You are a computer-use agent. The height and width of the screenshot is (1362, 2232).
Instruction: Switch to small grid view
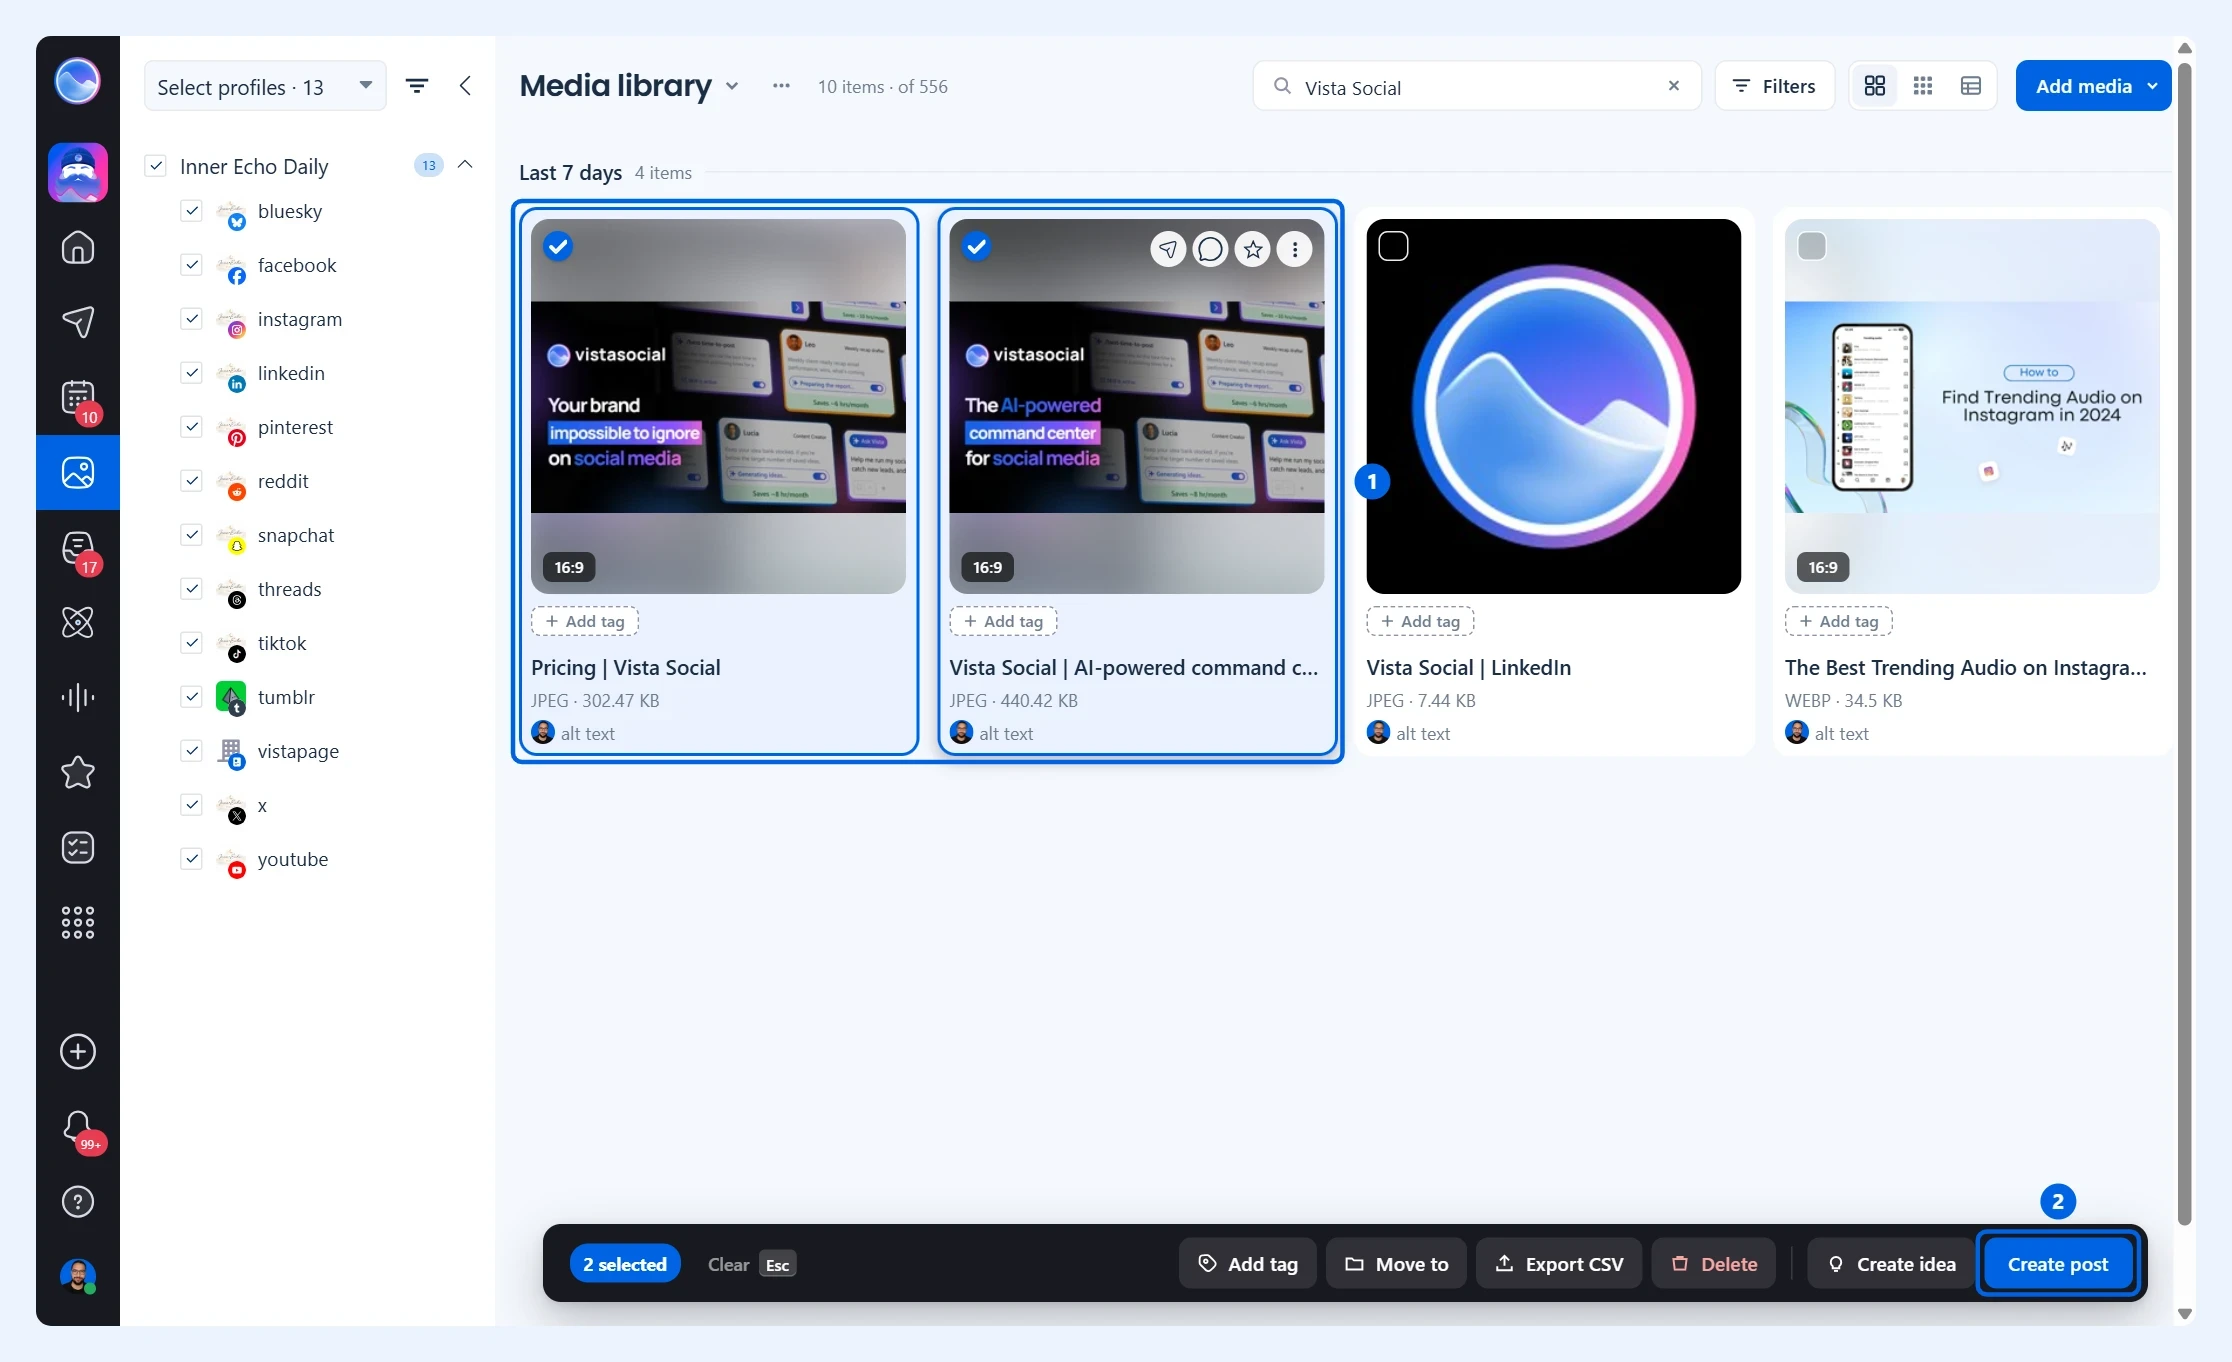point(1923,86)
